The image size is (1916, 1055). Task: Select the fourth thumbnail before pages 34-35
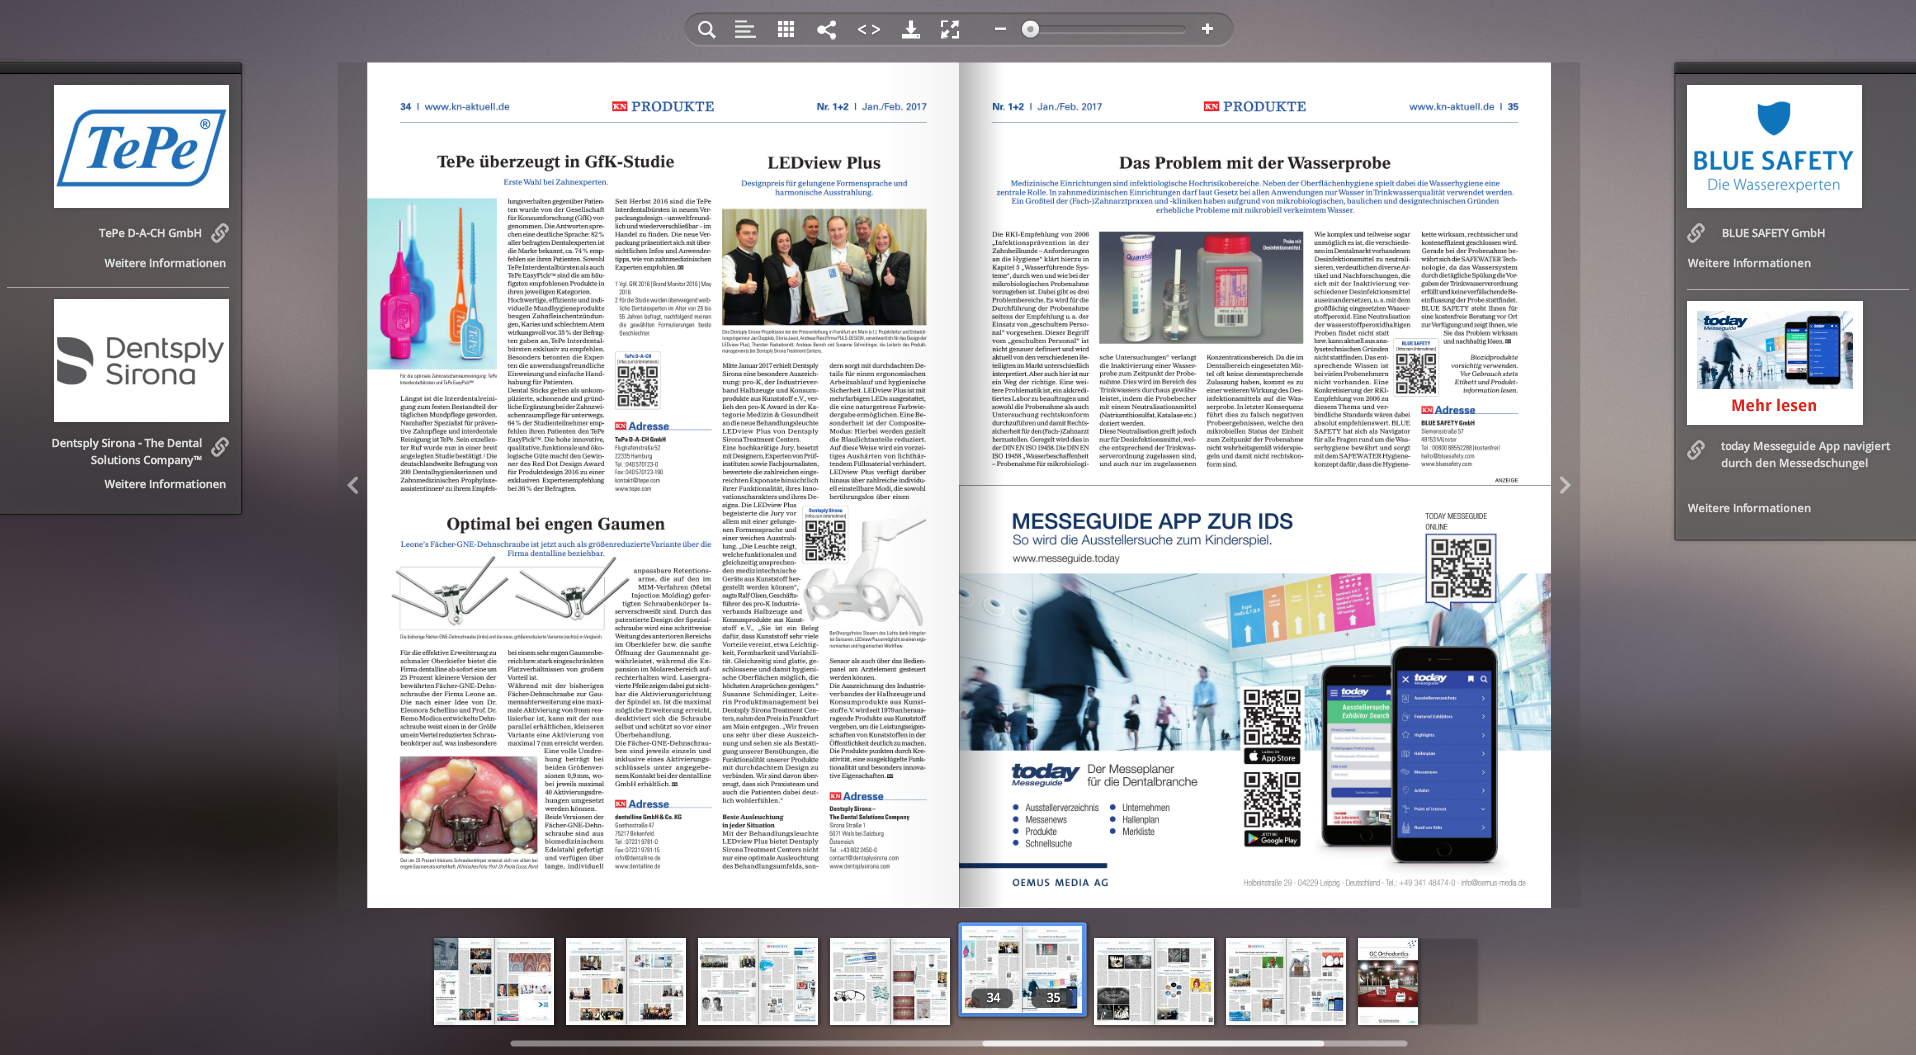click(890, 981)
